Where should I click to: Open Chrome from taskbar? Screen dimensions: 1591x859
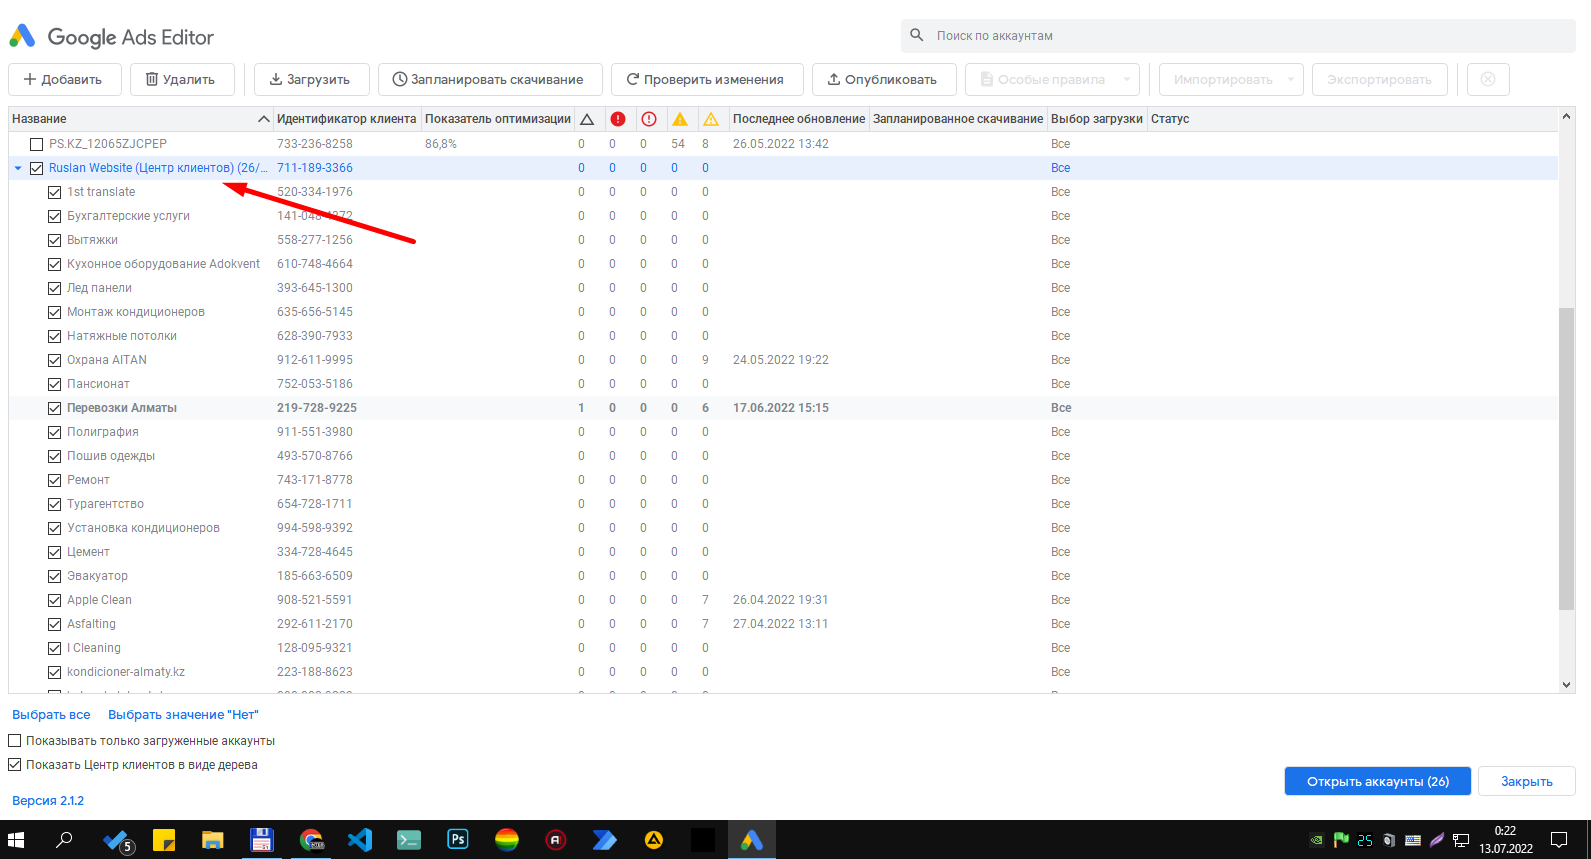[x=311, y=840]
